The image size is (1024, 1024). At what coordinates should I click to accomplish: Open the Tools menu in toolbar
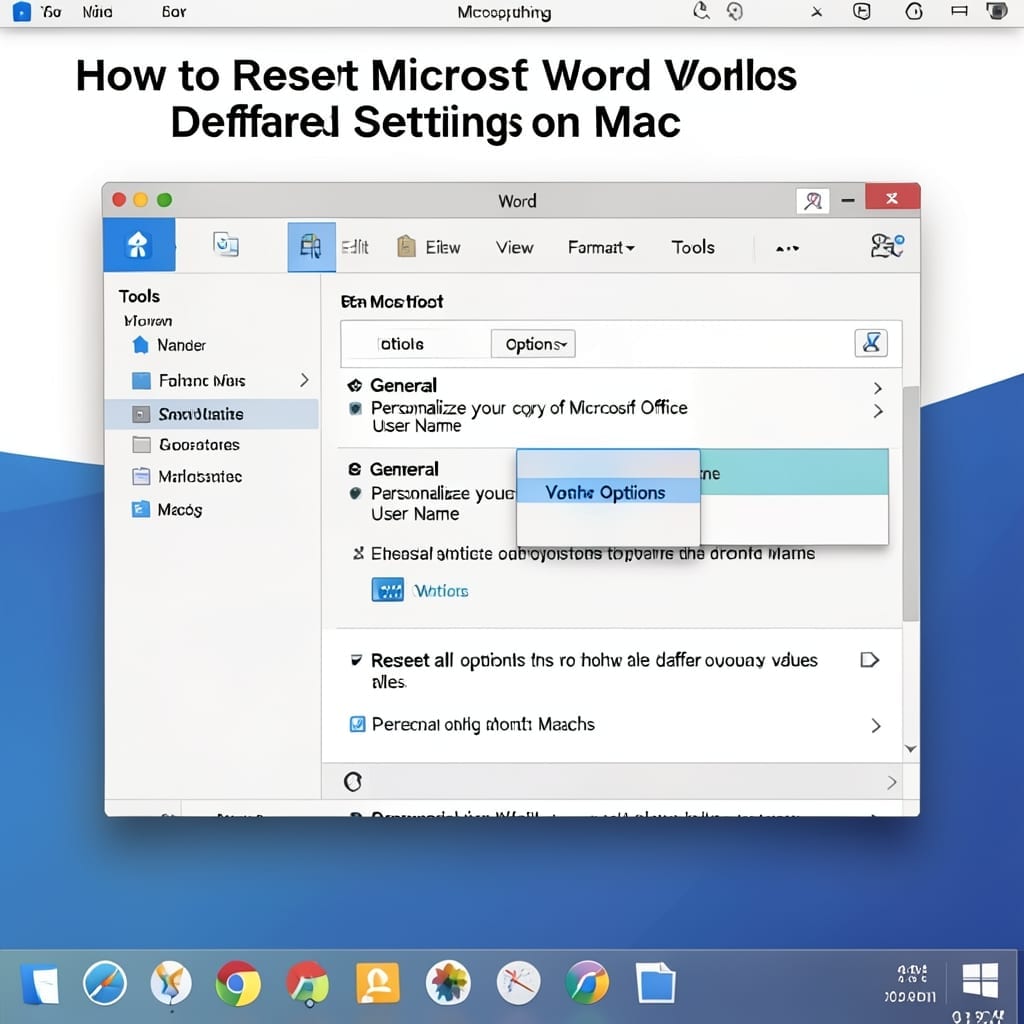pyautogui.click(x=693, y=248)
